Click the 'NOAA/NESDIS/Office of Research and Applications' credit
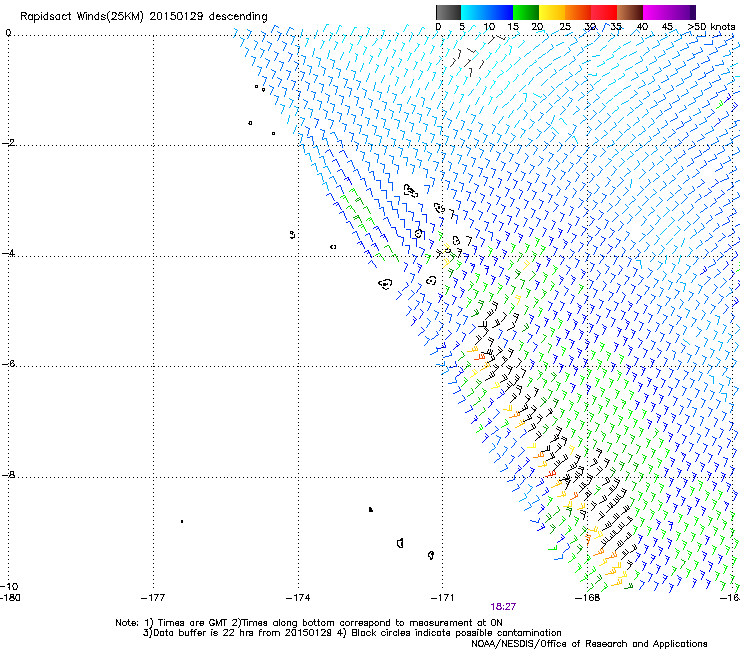Viewport: 740px width, 650px height. tap(589, 644)
